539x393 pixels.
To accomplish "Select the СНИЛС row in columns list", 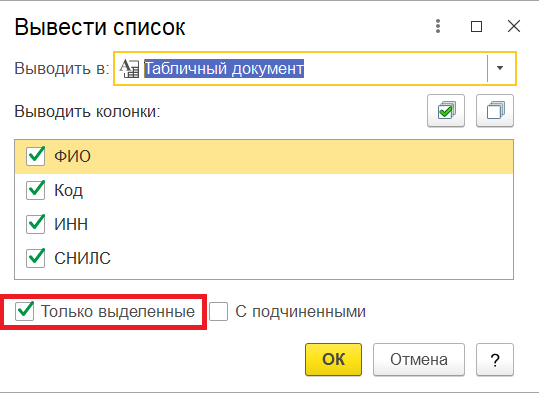I will pyautogui.click(x=264, y=258).
